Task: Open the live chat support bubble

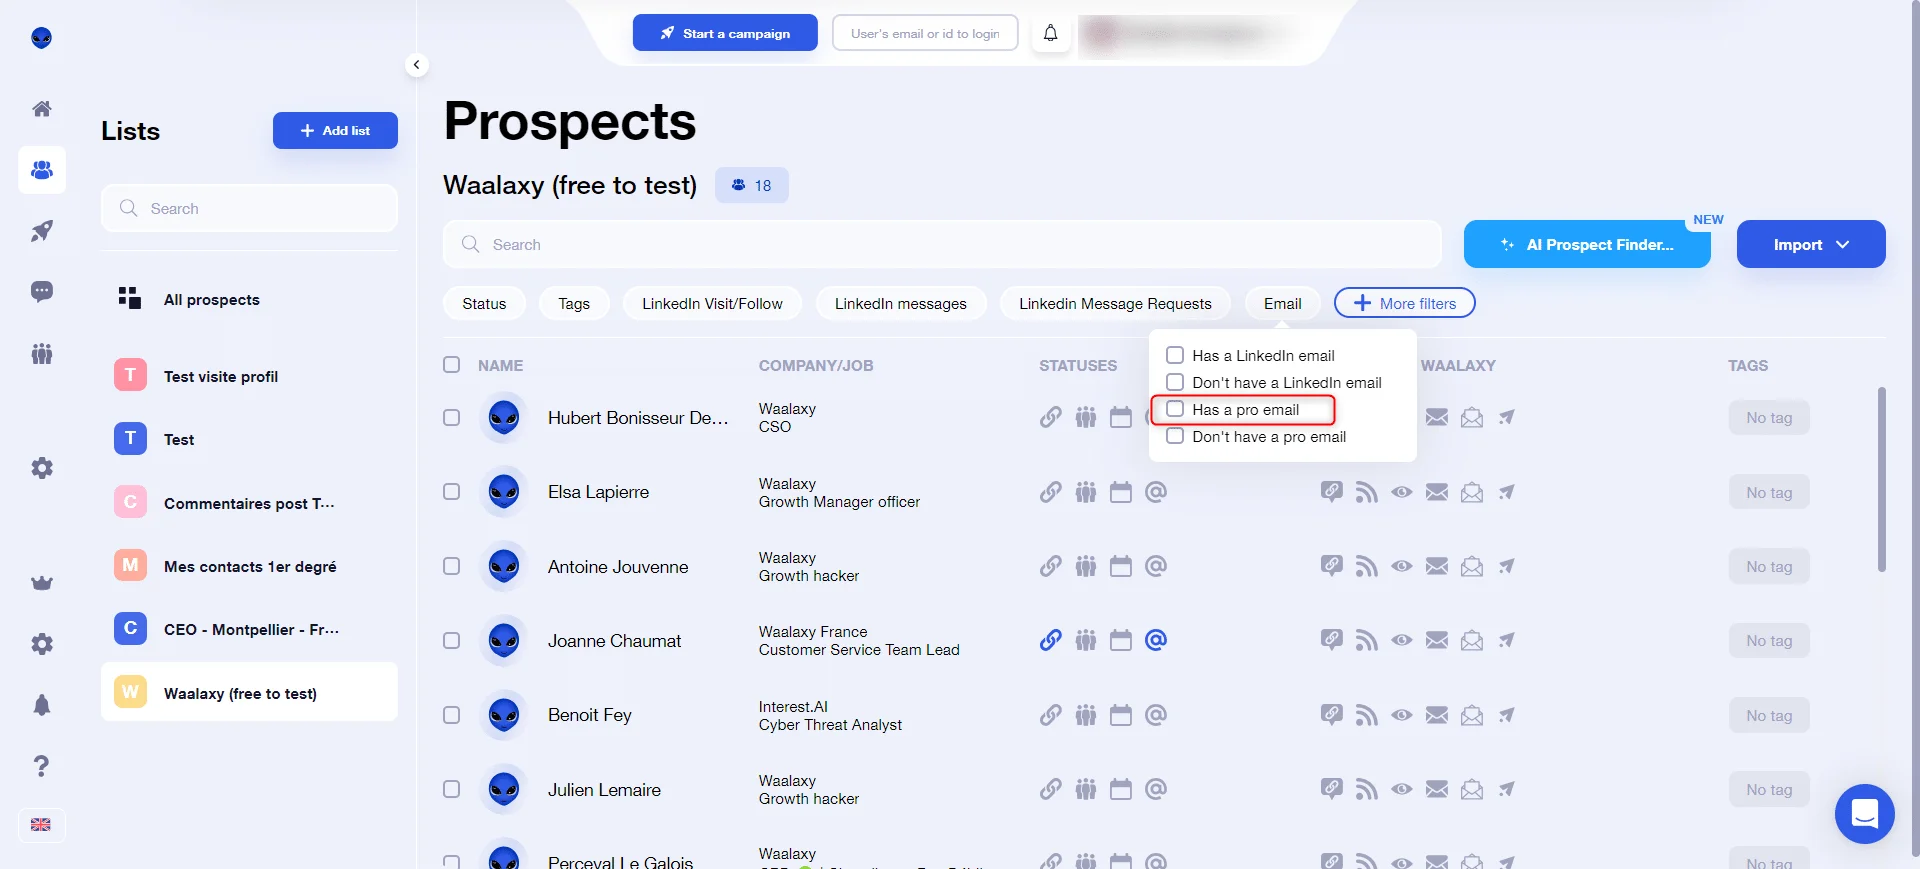Action: tap(1864, 814)
